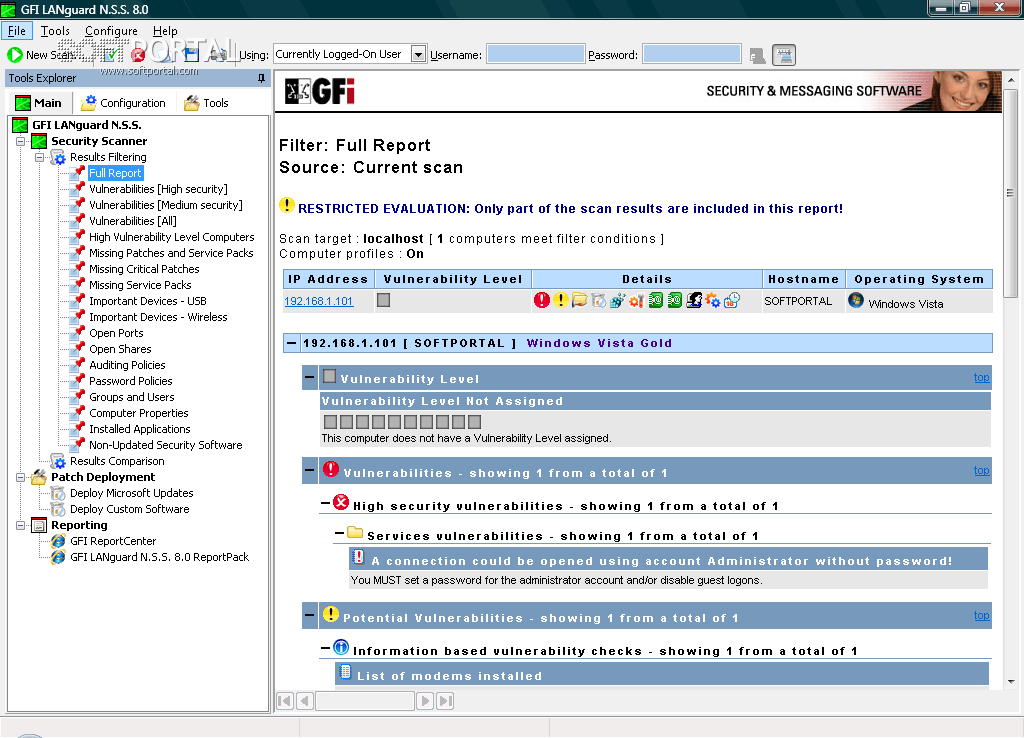Click top link in Vulnerabilities header
The width and height of the screenshot is (1024, 738).
[981, 470]
